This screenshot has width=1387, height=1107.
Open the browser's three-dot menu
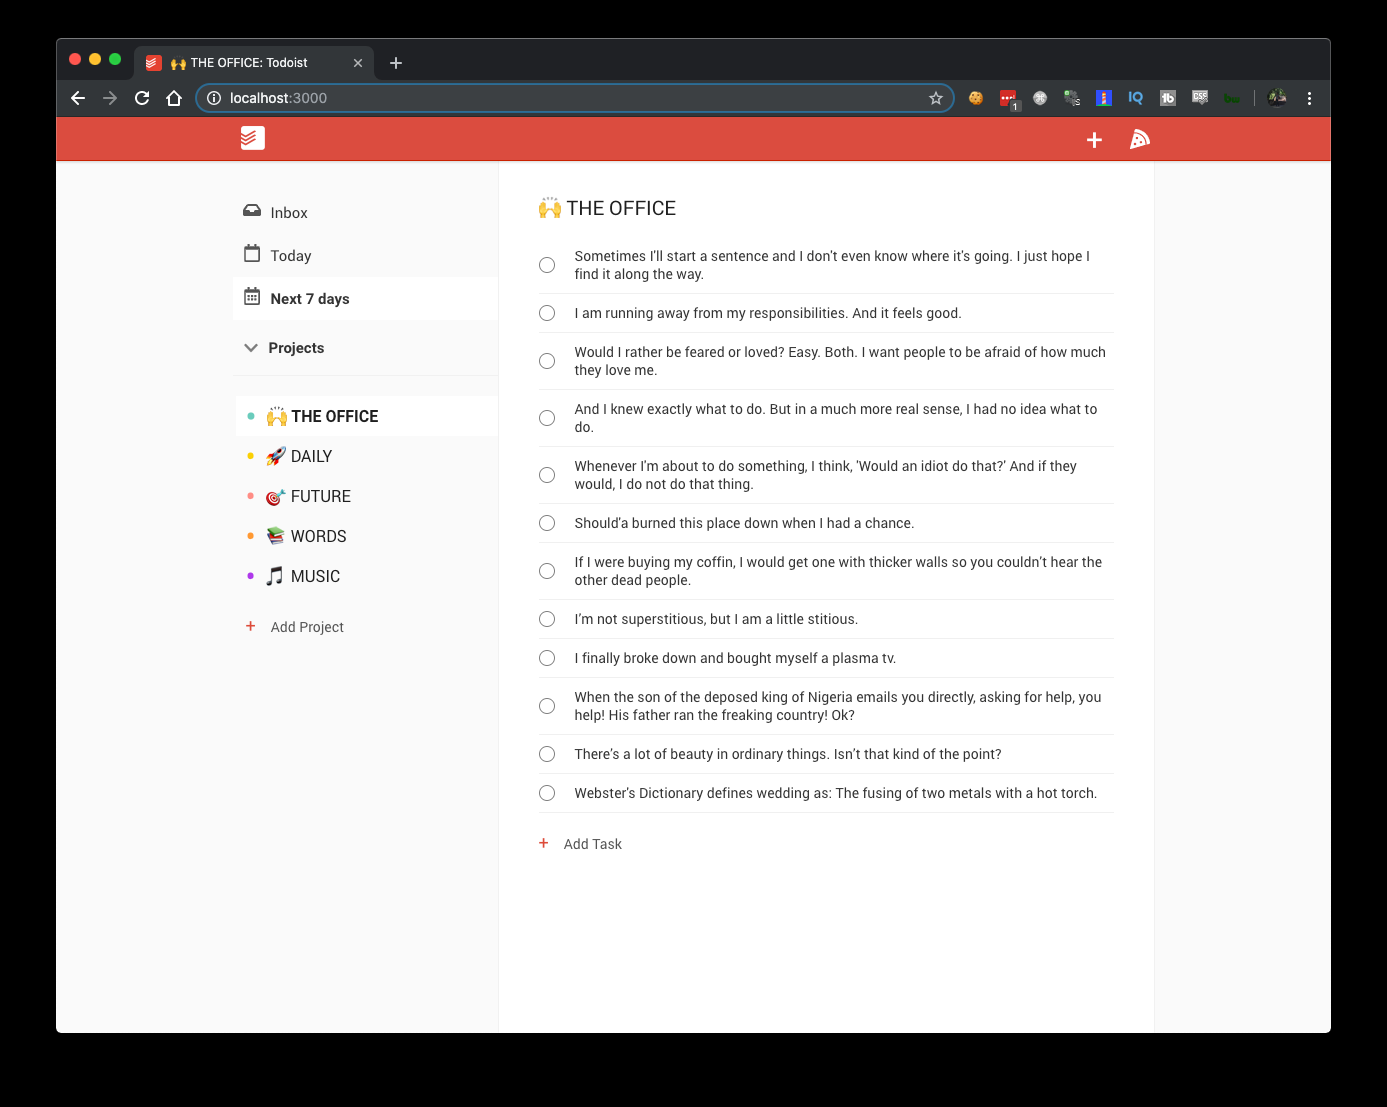[1310, 98]
